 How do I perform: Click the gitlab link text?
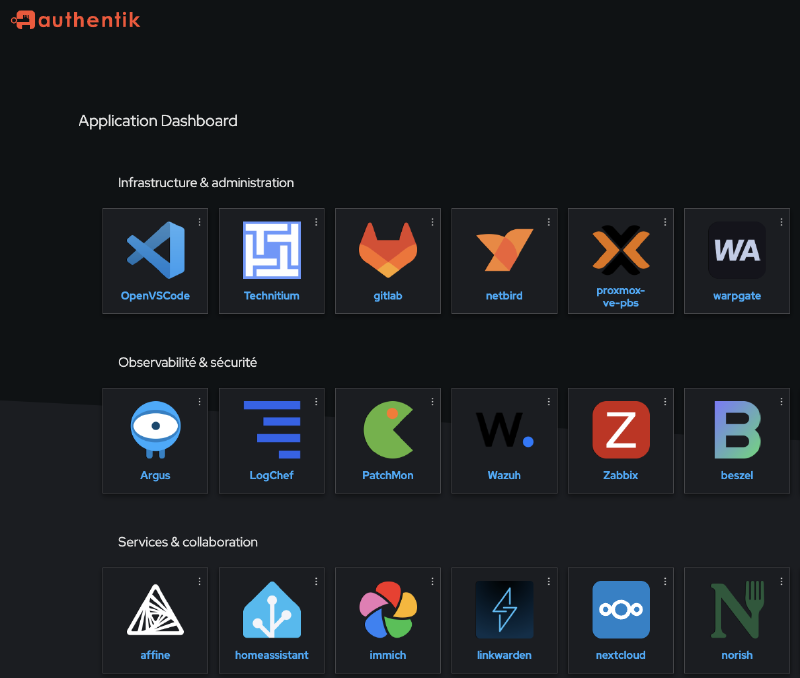point(388,296)
